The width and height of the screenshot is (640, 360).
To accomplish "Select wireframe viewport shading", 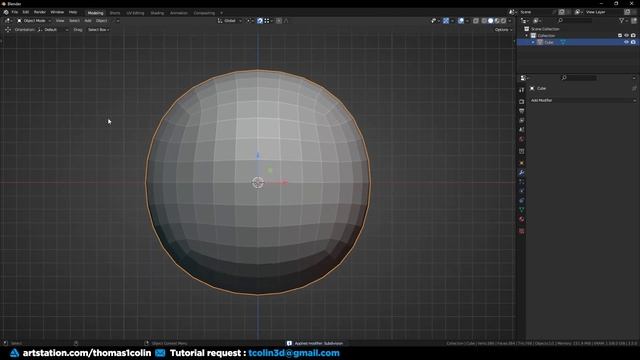I will coord(484,20).
